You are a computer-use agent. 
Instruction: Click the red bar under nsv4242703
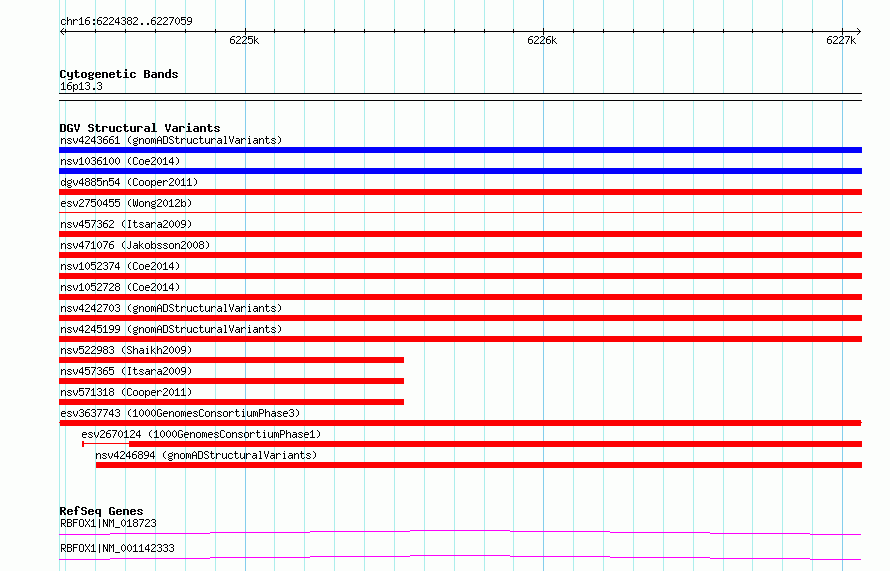(460, 318)
